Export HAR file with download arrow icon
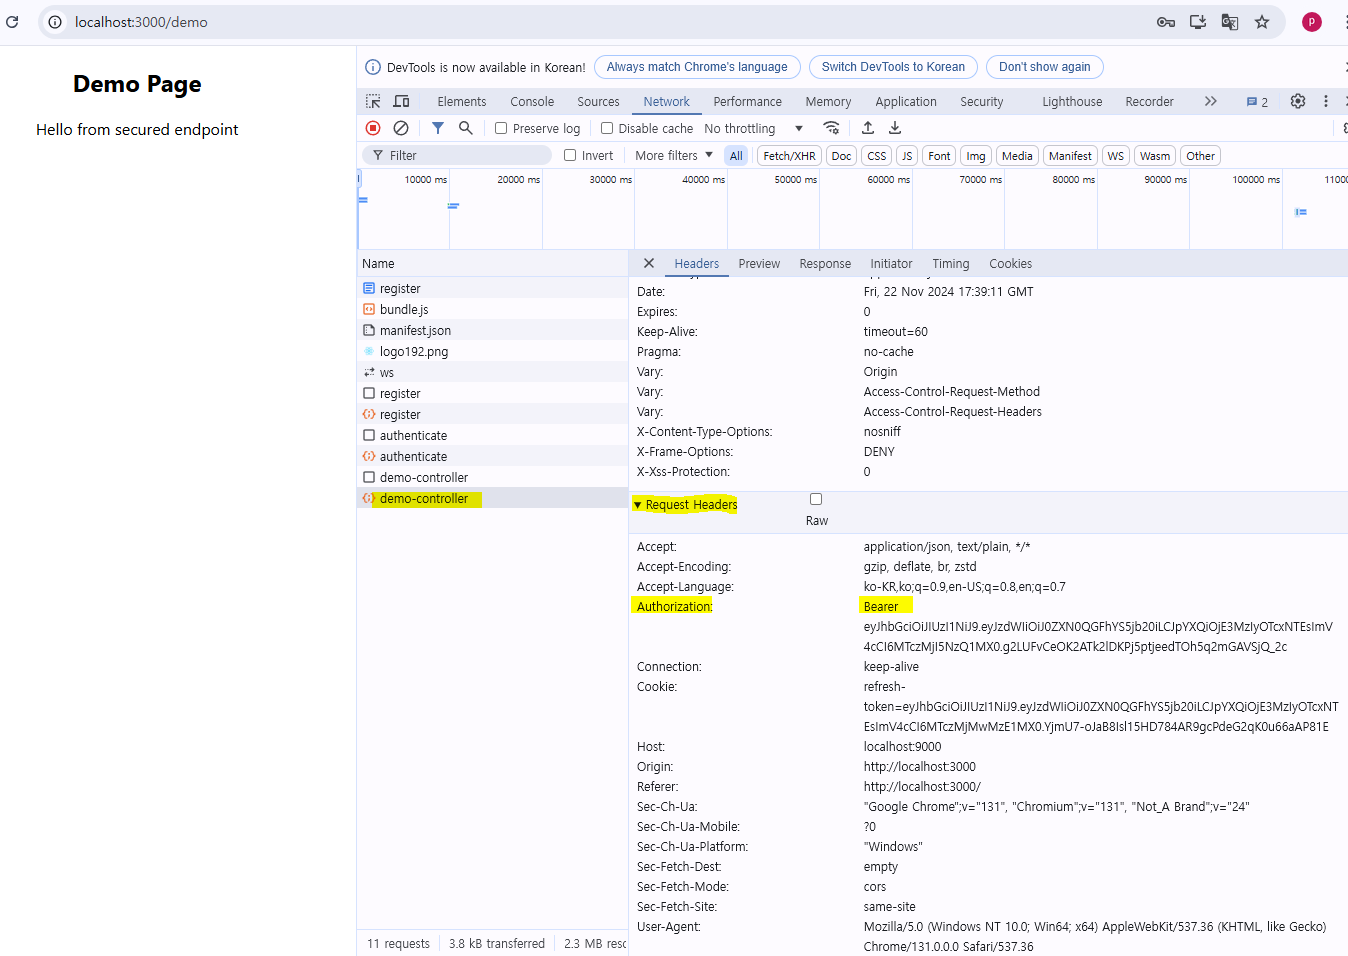Viewport: 1348px width, 956px height. [x=895, y=128]
